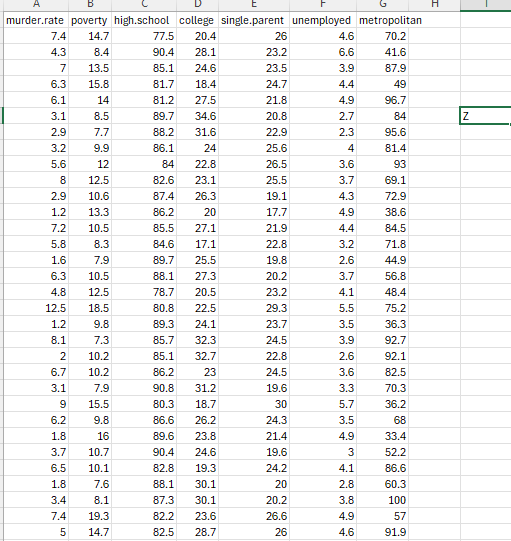This screenshot has height=541, width=511.
Task: Select the cell containing 95.6
Action: coord(383,132)
